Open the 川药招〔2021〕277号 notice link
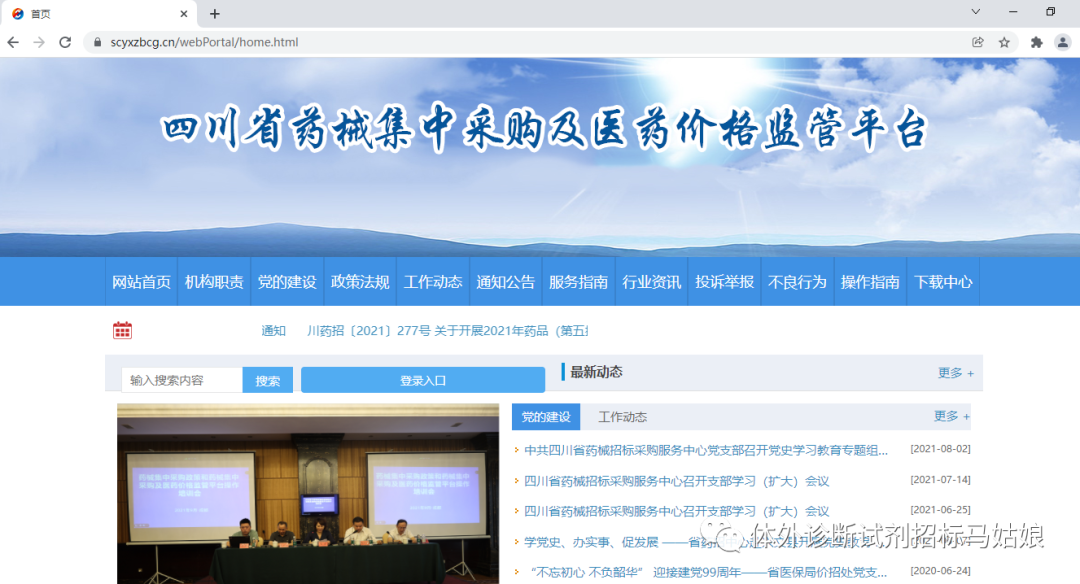 point(447,331)
